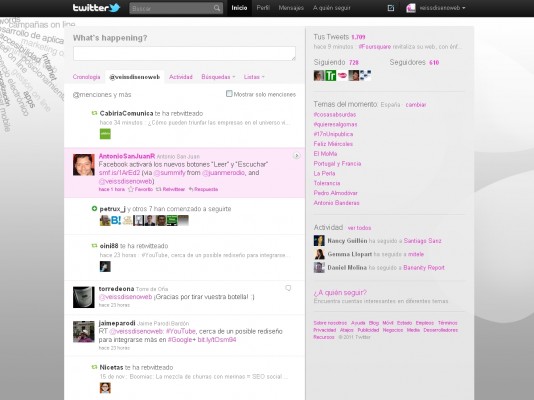Click the AntonioSanJuanR username

(127, 156)
